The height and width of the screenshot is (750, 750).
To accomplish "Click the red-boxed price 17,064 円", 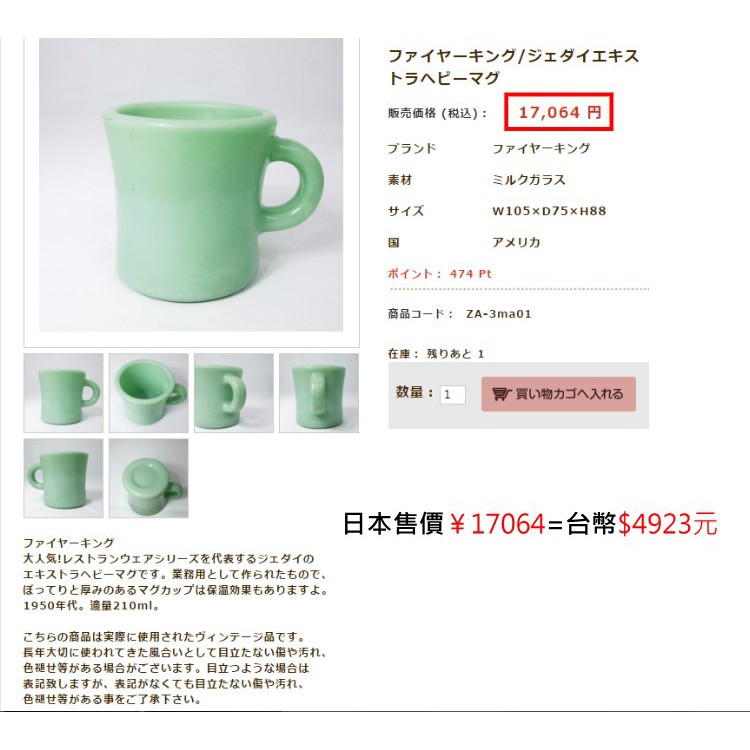I will (x=559, y=112).
